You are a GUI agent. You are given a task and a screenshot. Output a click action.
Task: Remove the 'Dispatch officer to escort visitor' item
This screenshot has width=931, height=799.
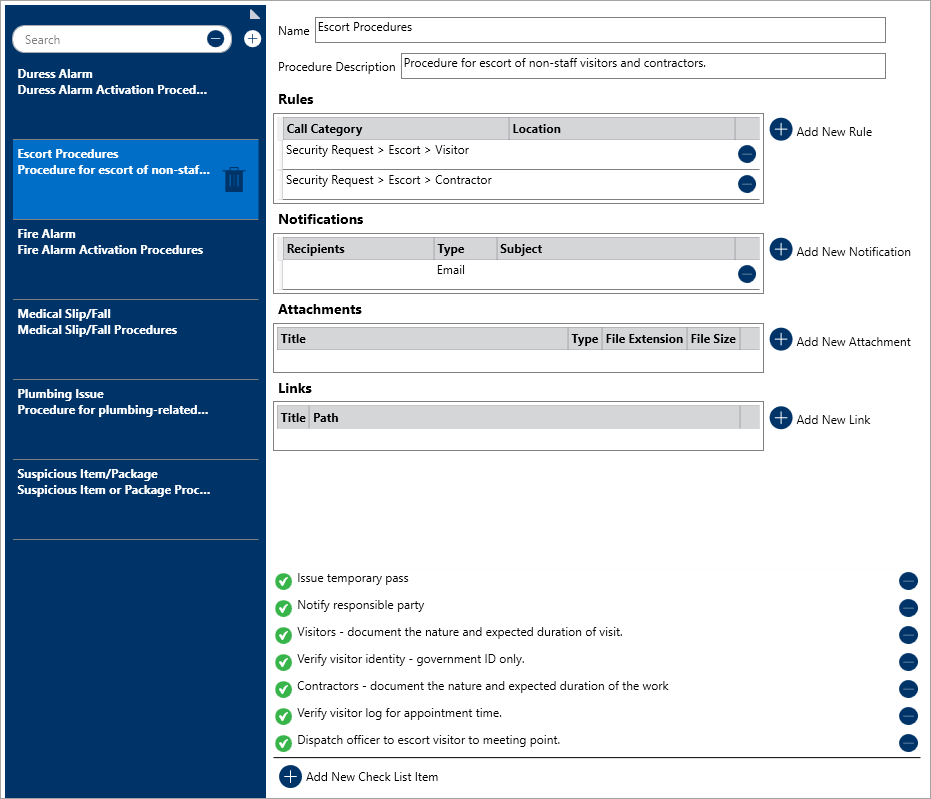point(908,743)
